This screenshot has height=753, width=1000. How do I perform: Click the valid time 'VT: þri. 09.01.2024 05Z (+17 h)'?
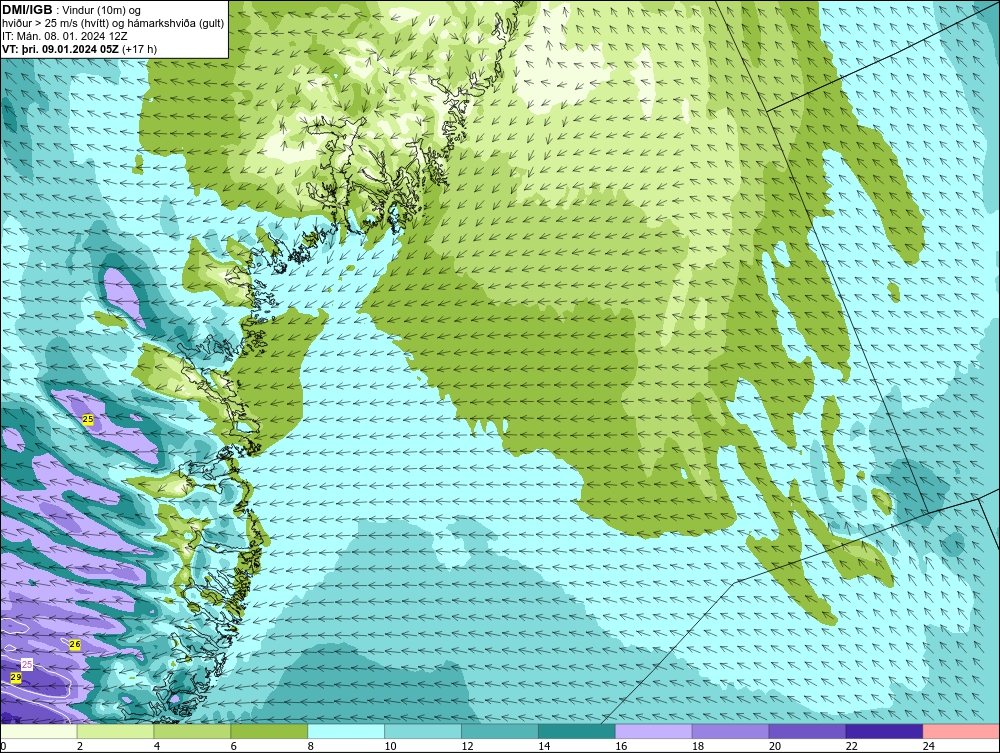(79, 48)
